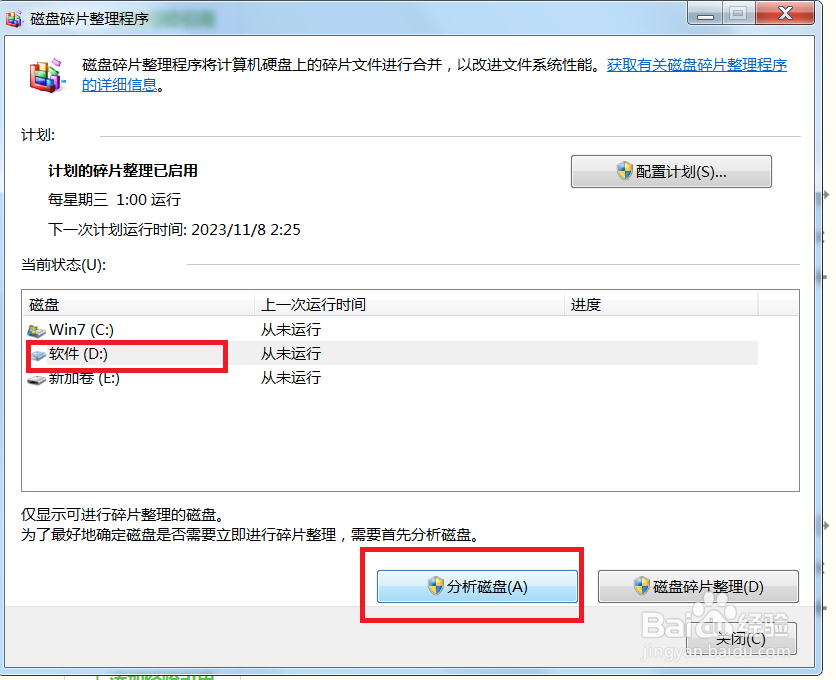
Task: Click the 关闭(C) button
Action: point(741,638)
